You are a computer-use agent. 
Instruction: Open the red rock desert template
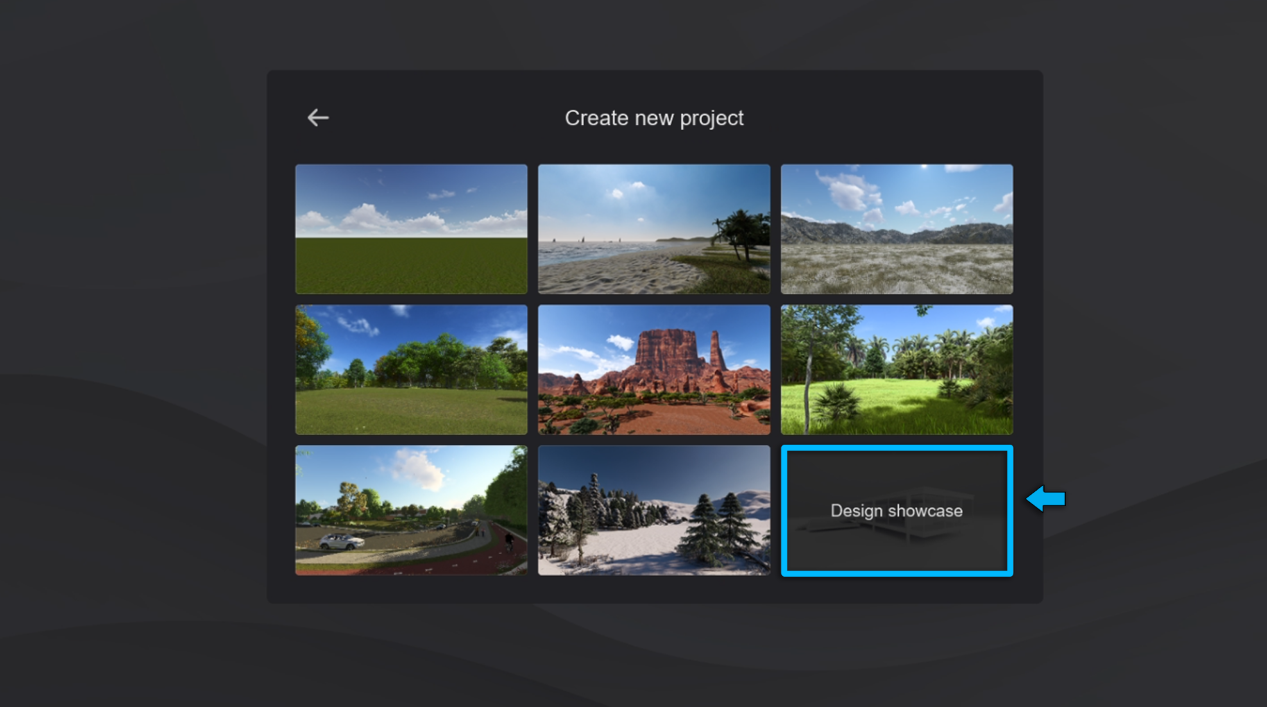[654, 370]
